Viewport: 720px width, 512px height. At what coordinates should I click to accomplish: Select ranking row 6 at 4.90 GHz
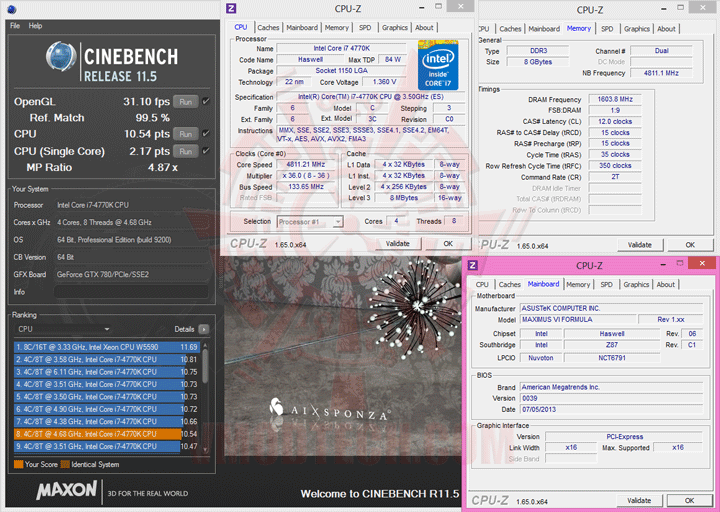coord(106,409)
